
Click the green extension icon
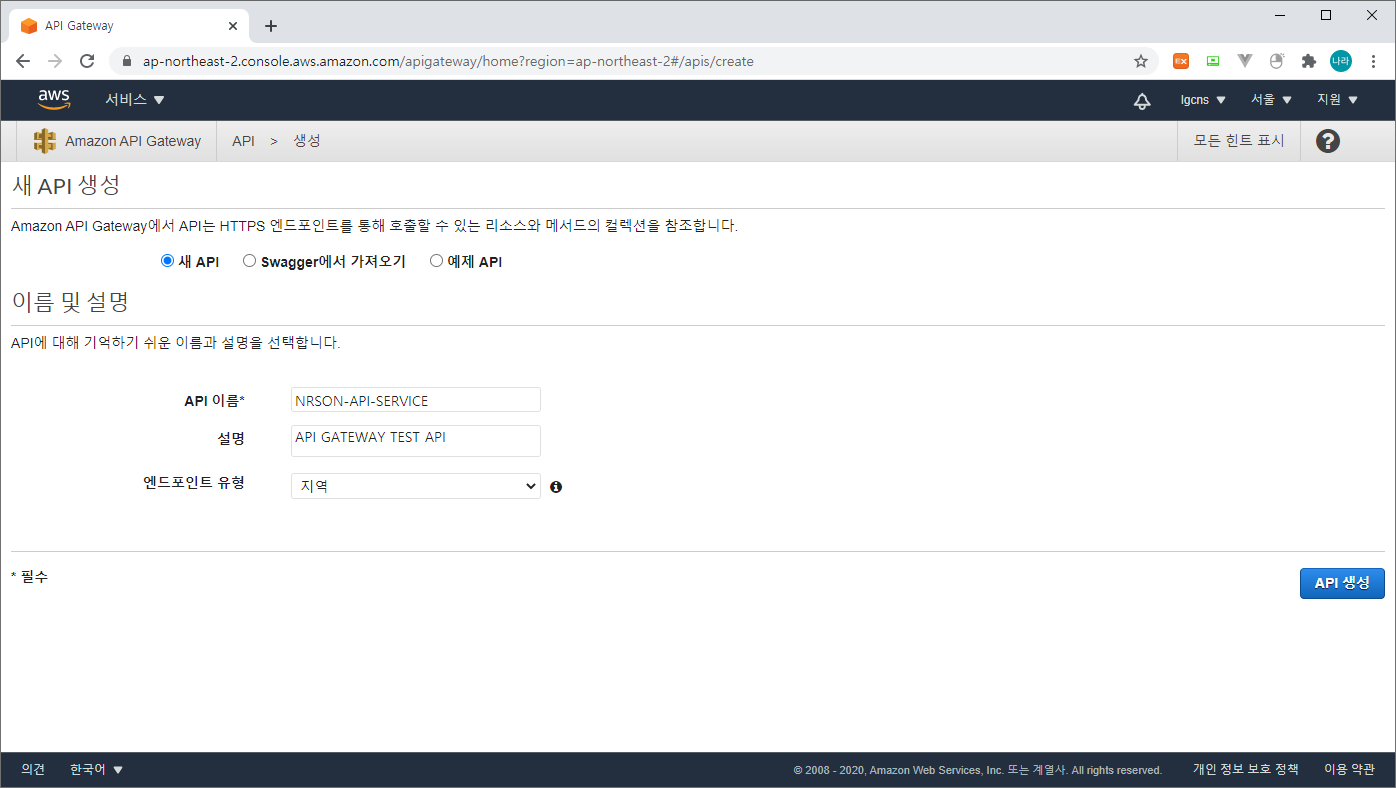tap(1213, 61)
